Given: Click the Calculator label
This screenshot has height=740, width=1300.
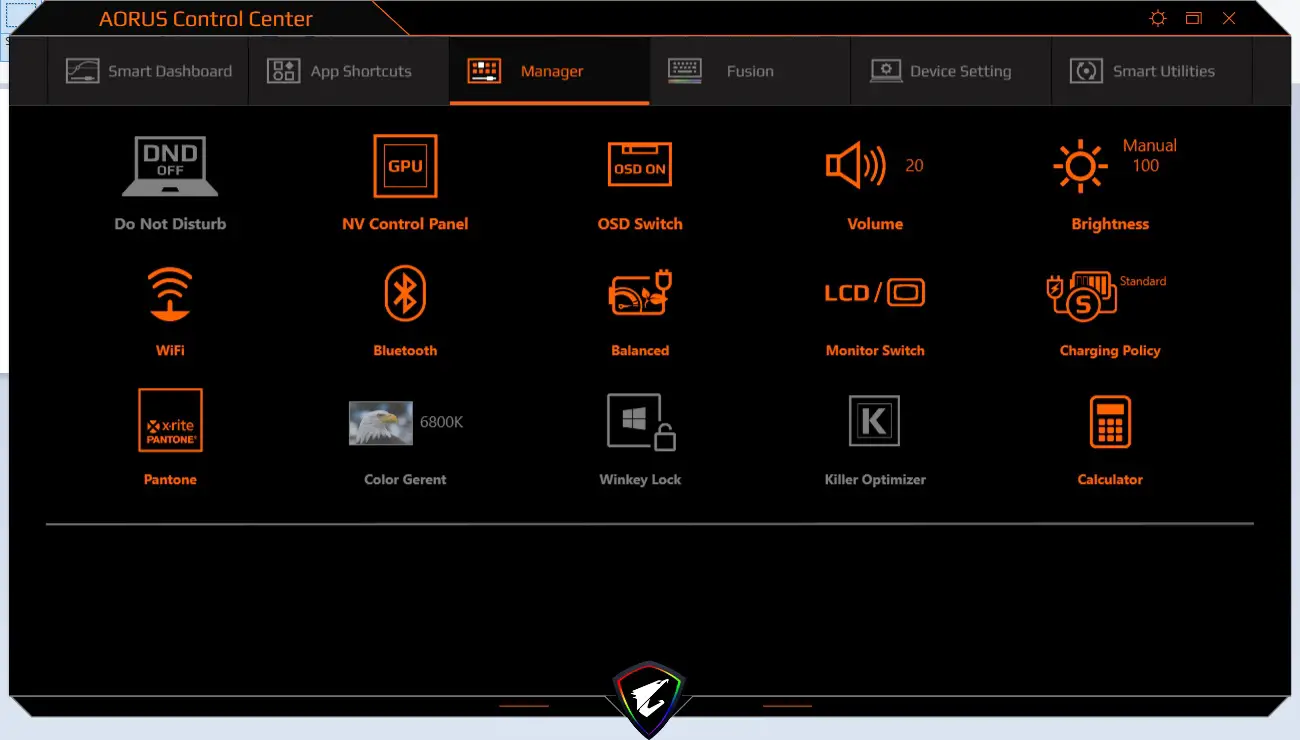Looking at the screenshot, I should pos(1110,480).
